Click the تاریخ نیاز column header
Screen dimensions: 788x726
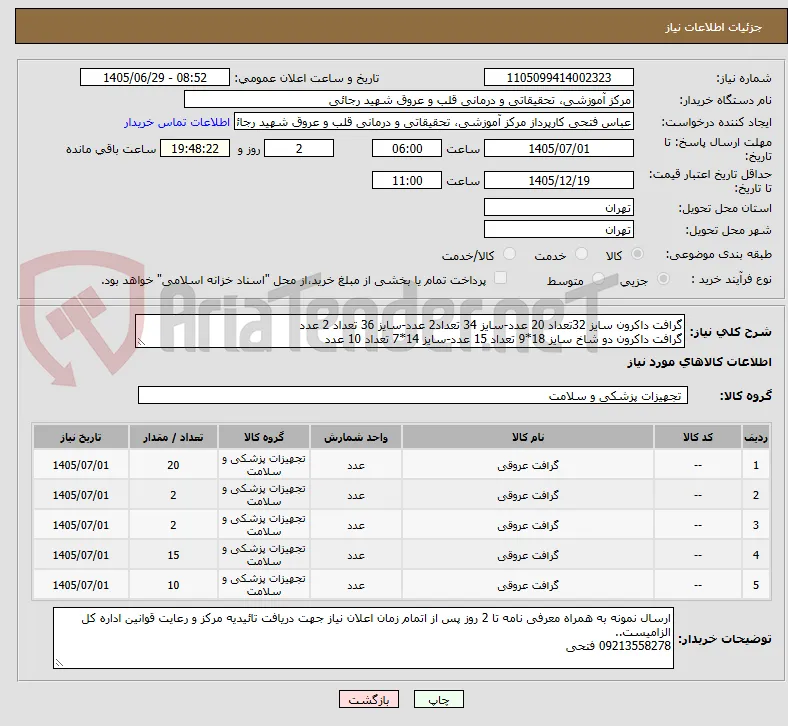tap(81, 437)
